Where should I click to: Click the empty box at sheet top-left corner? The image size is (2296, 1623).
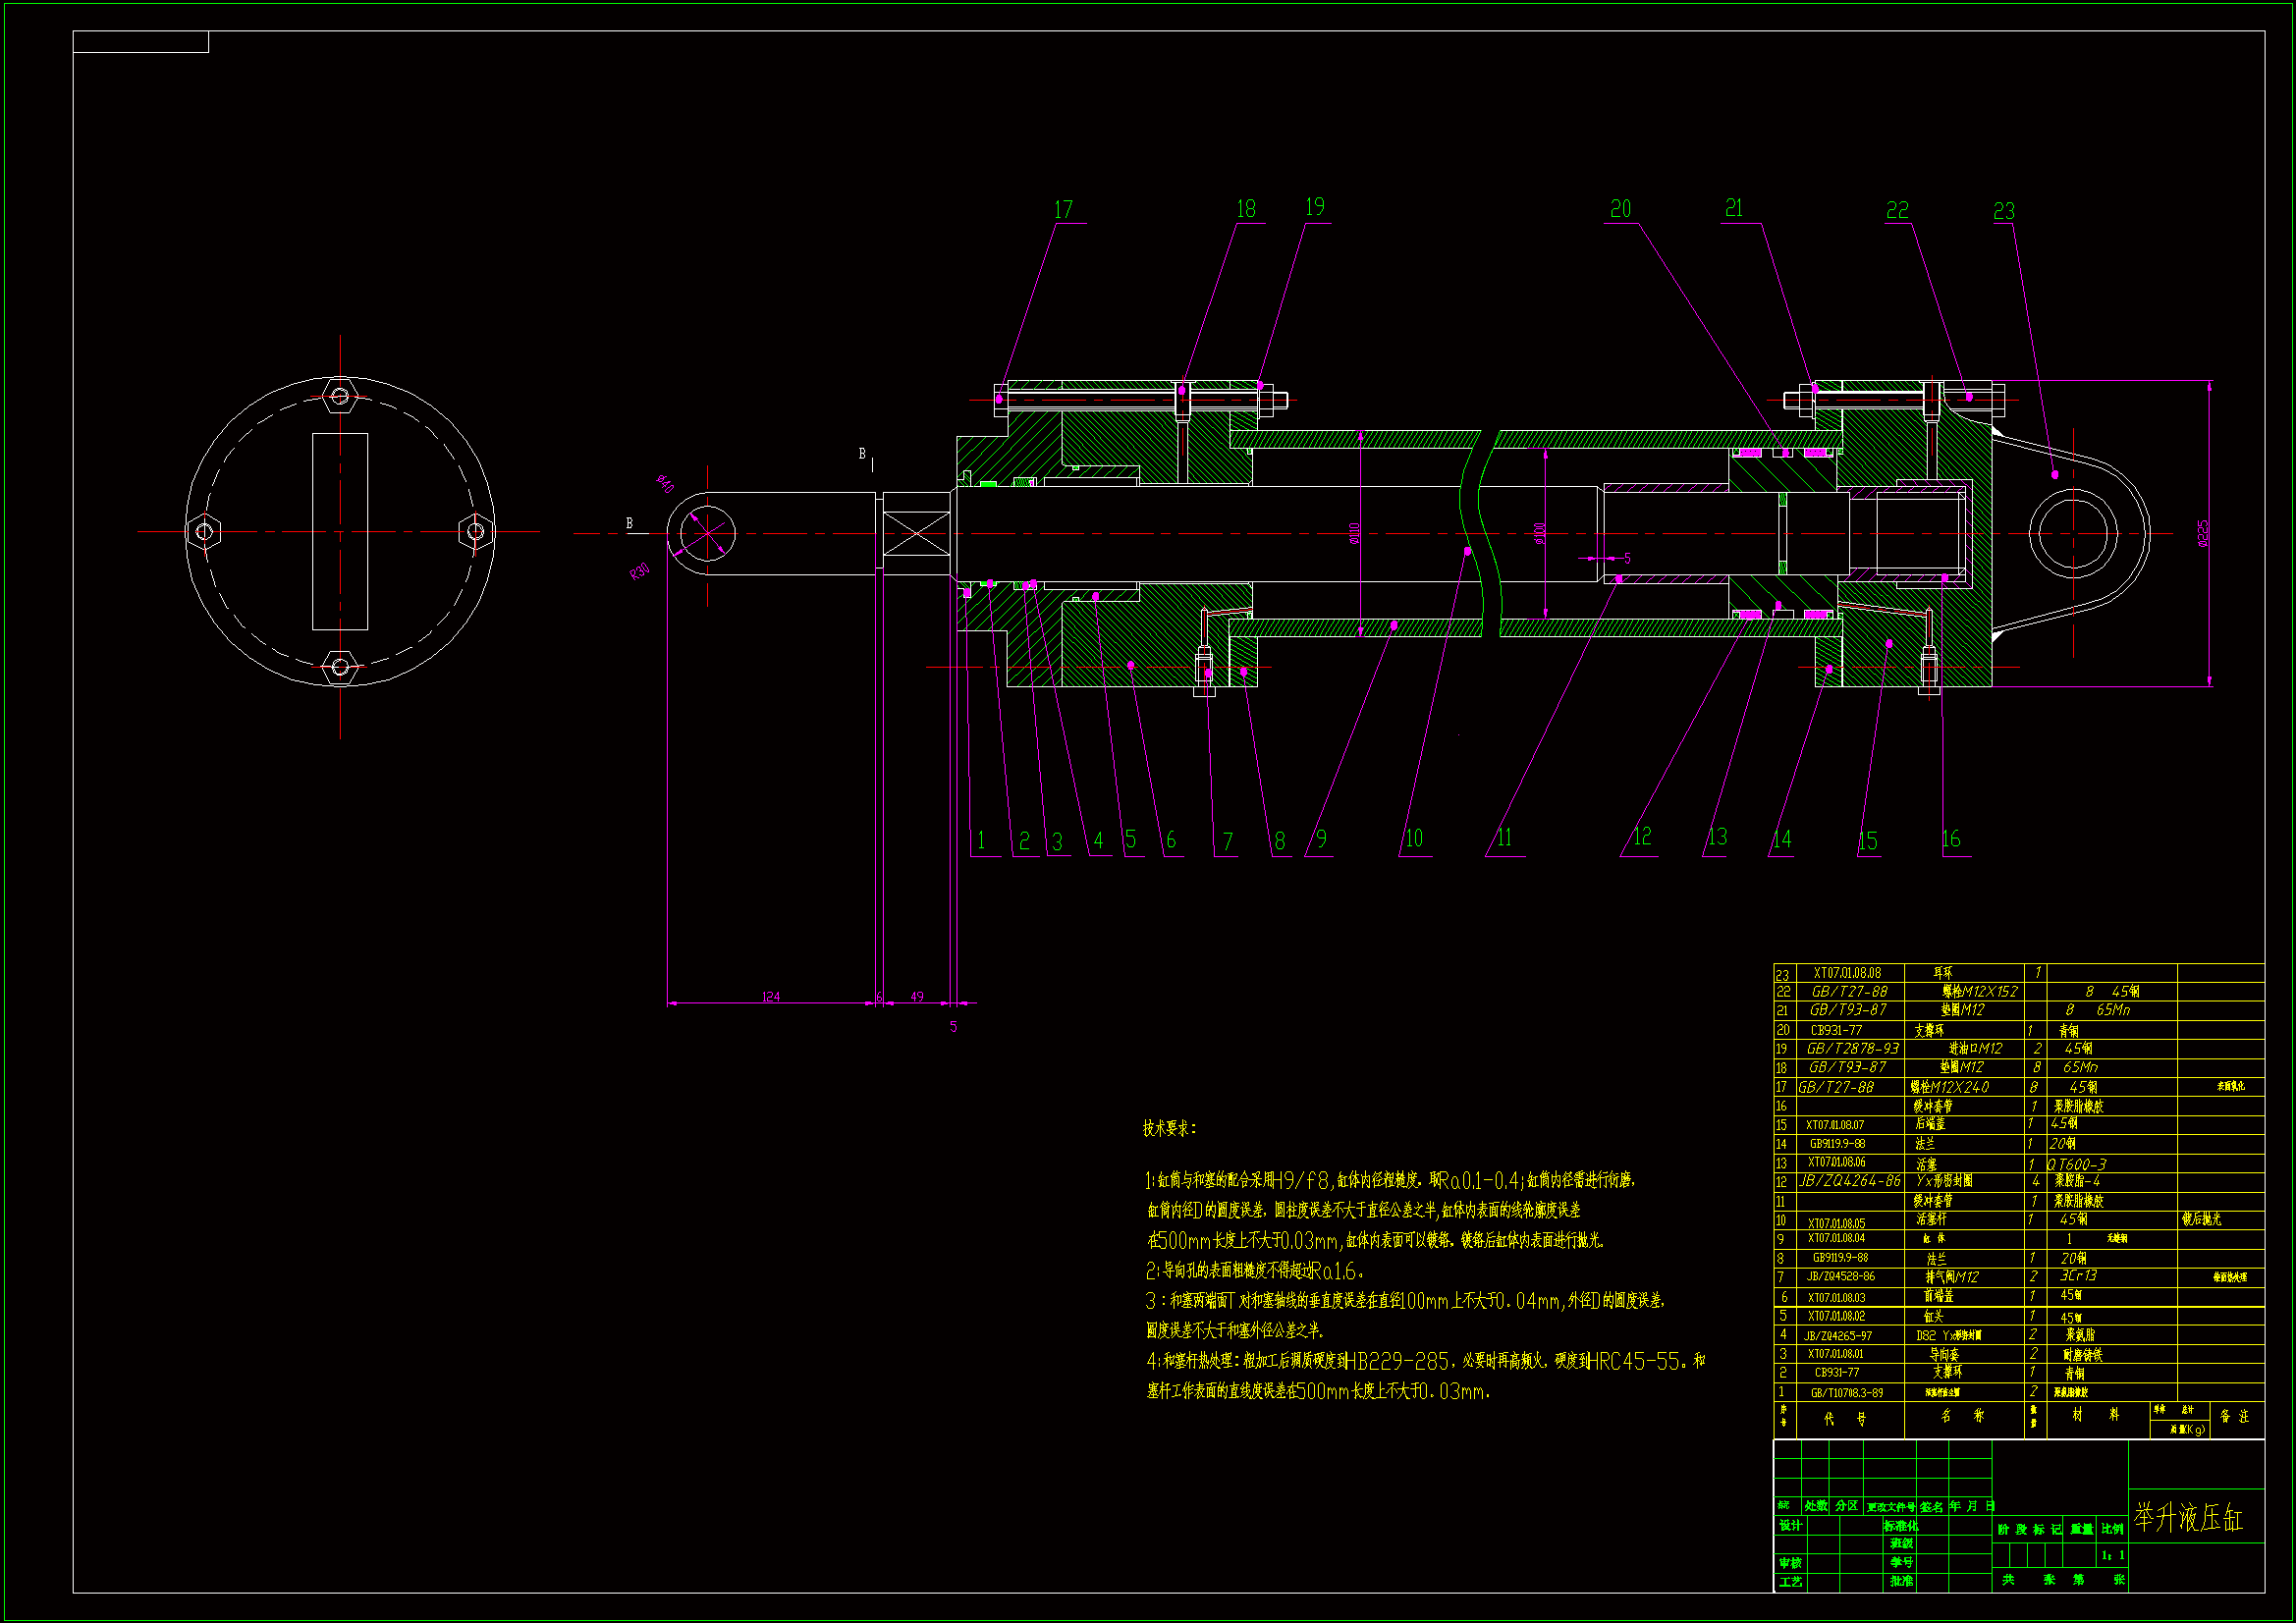click(x=141, y=42)
